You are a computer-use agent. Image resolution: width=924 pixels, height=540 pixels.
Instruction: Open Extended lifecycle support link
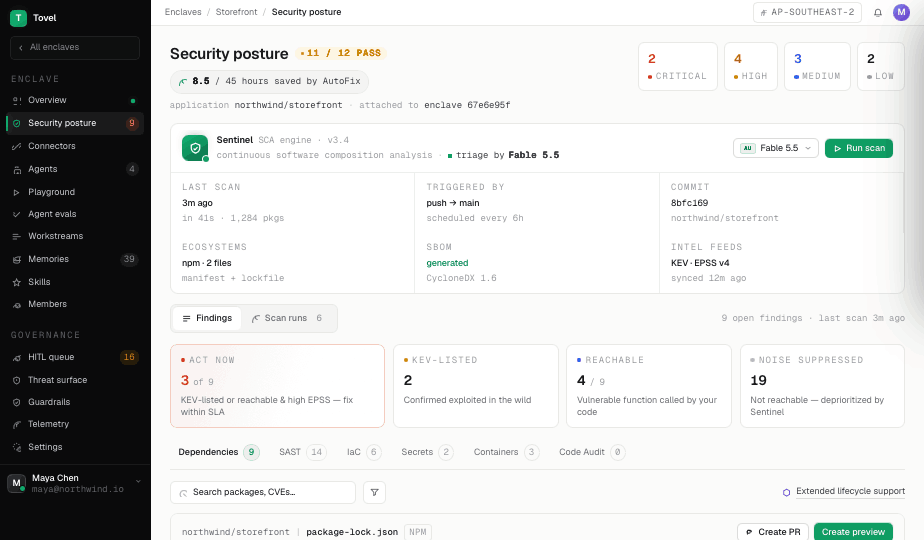(x=850, y=491)
